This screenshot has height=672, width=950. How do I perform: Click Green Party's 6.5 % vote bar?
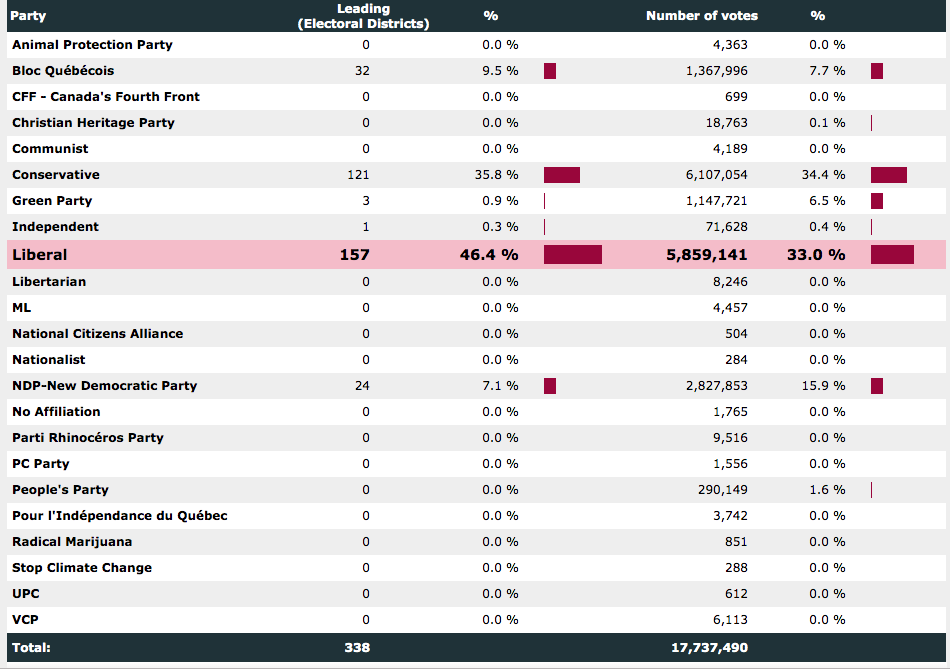pos(877,201)
